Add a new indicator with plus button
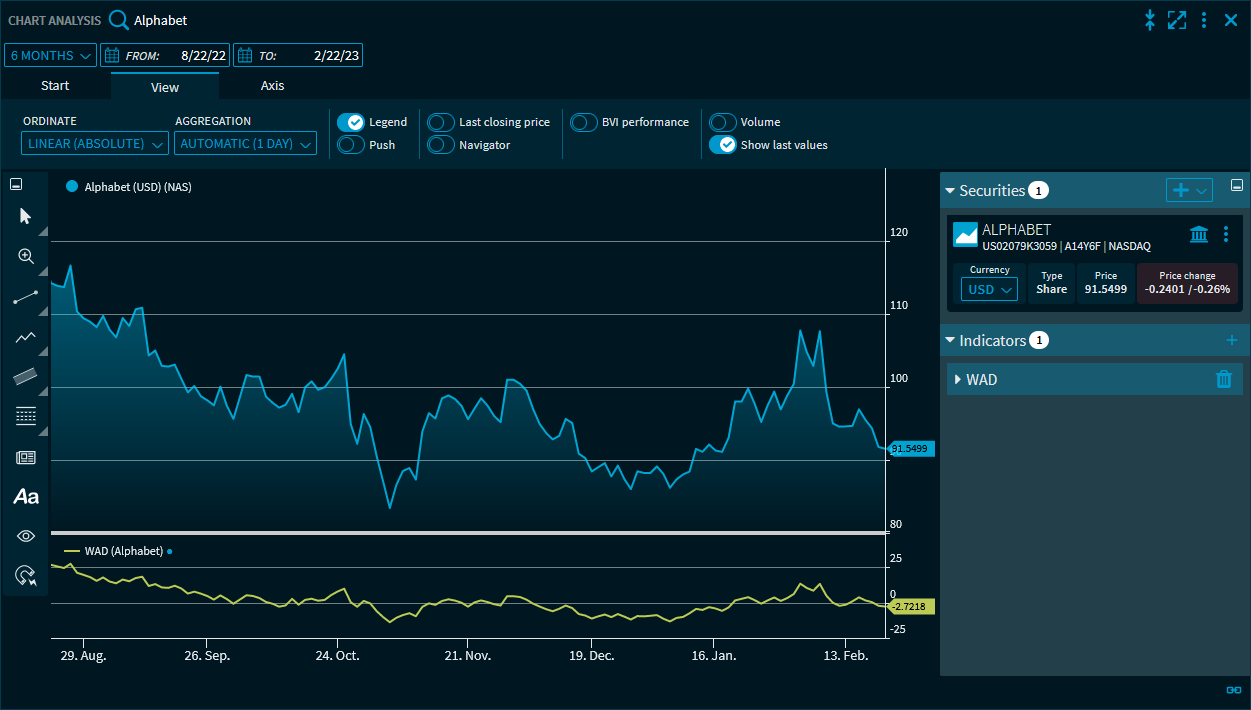The width and height of the screenshot is (1251, 710). 1231,340
